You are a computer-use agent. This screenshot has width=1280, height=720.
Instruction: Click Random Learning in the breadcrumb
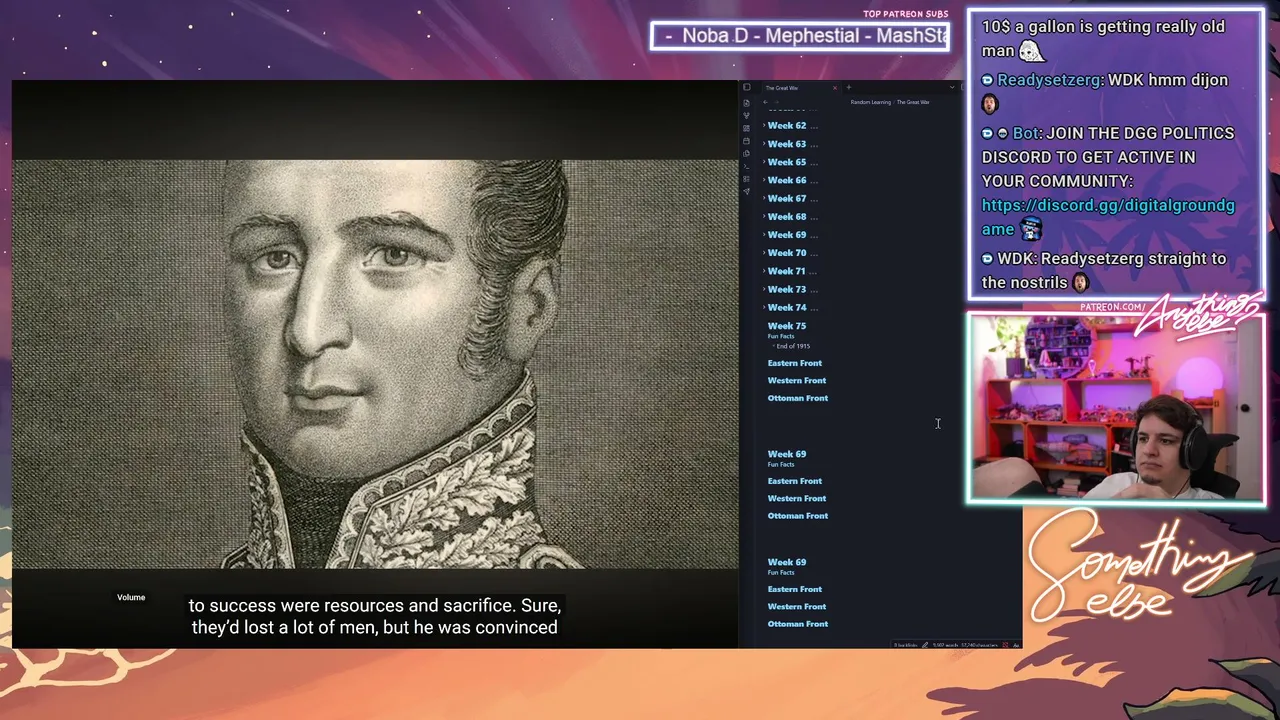(x=870, y=102)
